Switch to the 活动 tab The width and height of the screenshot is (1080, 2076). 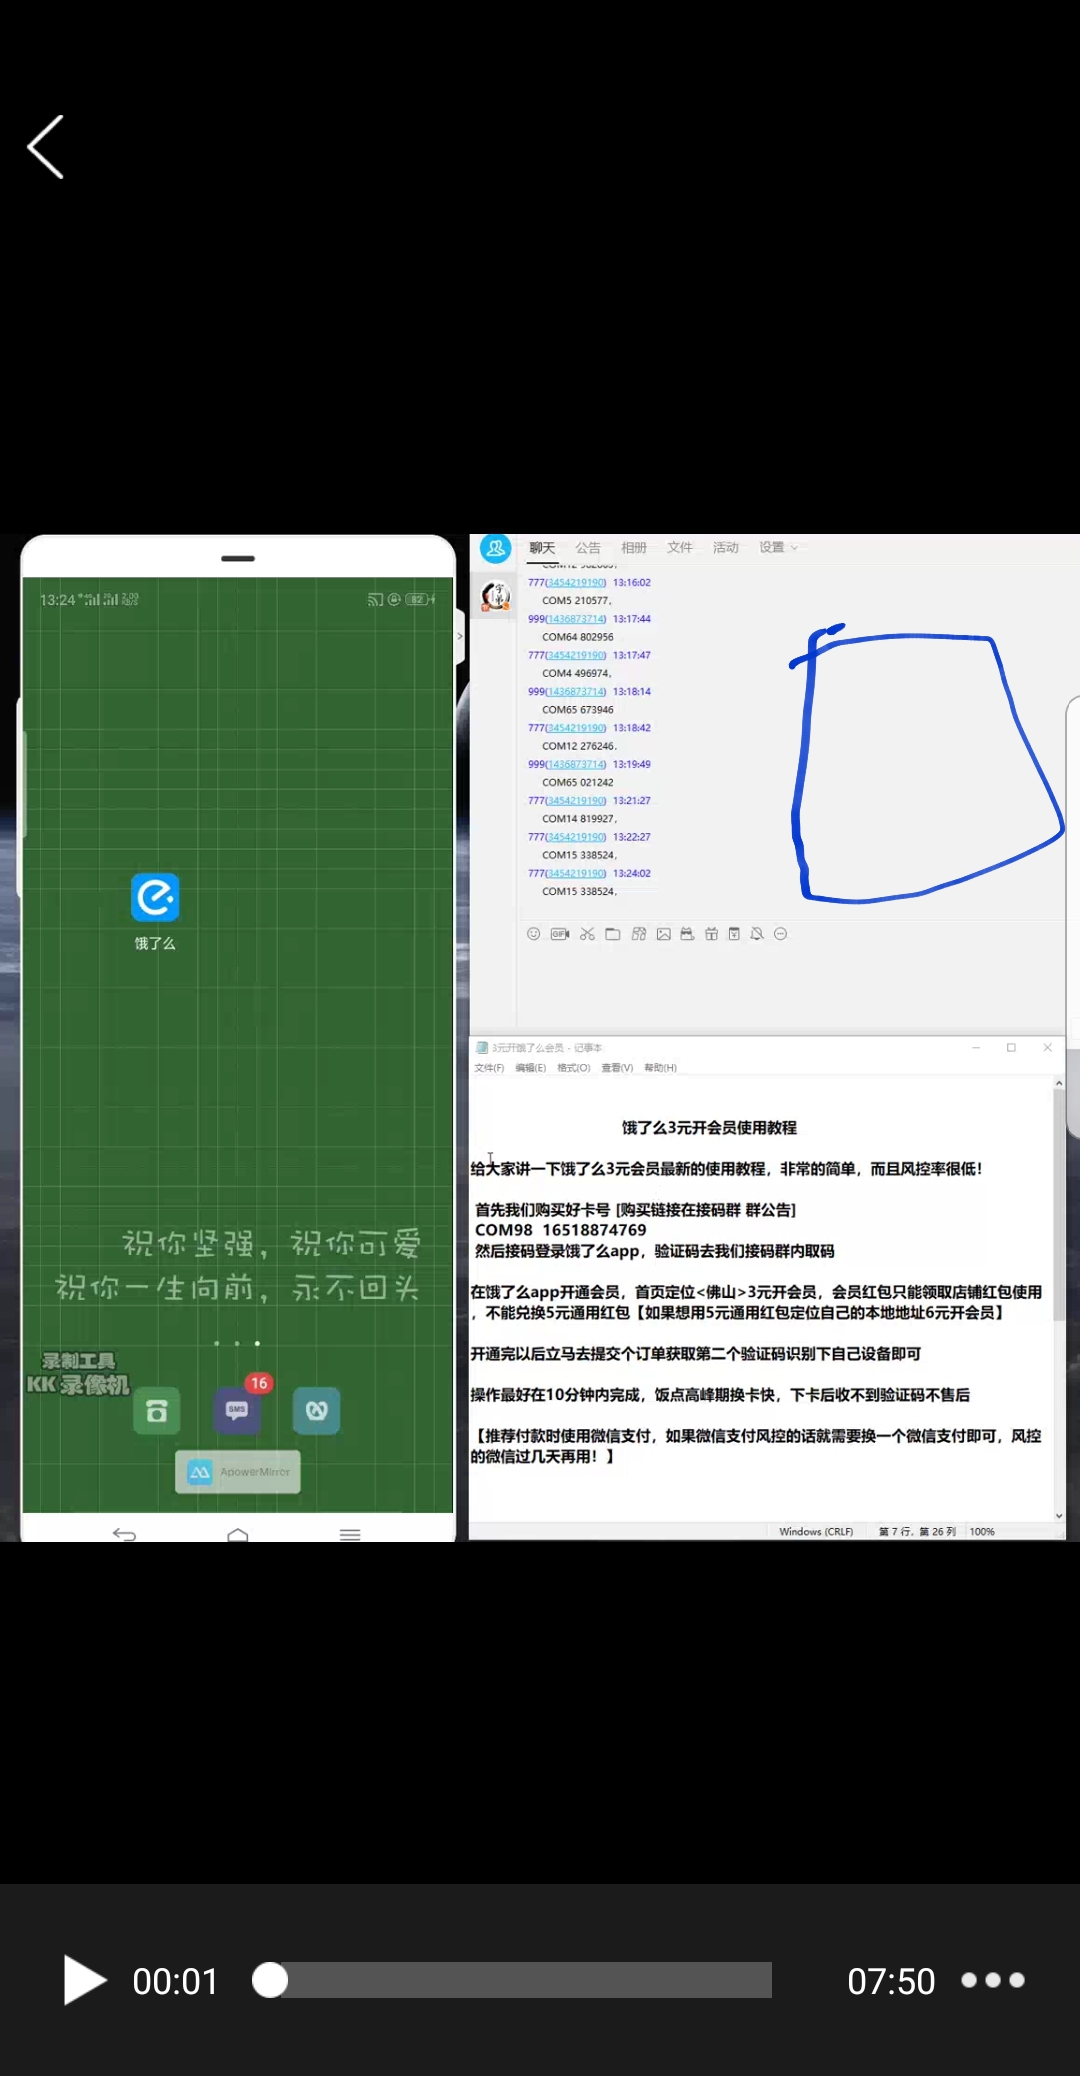(726, 548)
